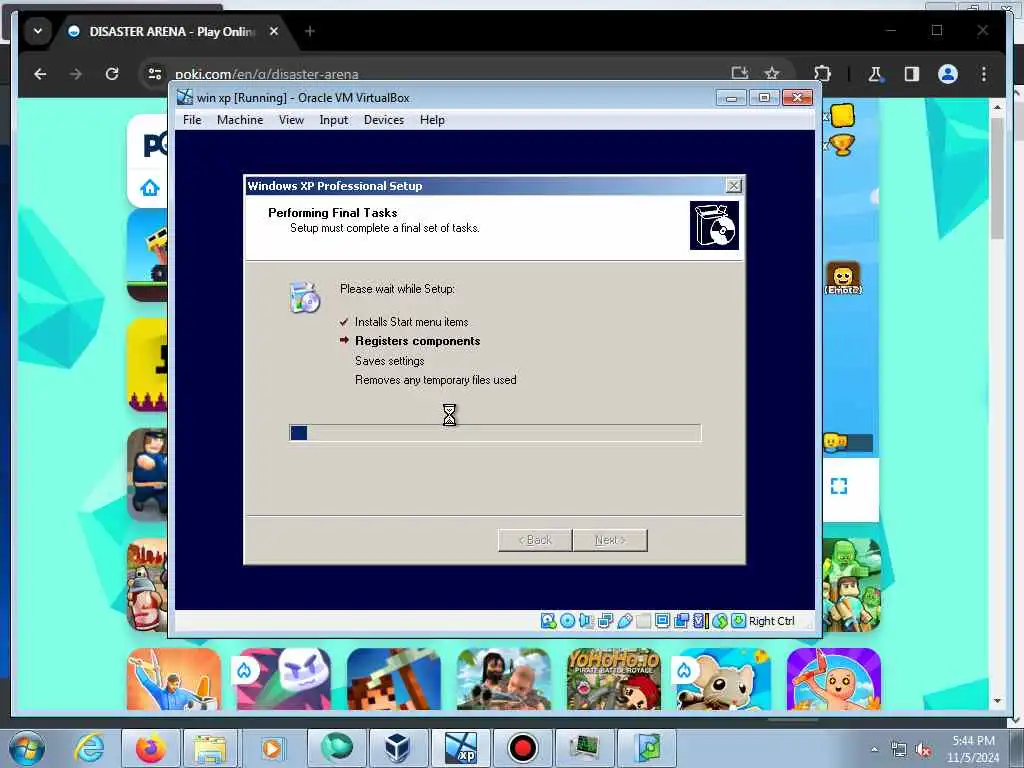Screen dimensions: 1024x768
Task: Open the Chrome extensions puzzle icon
Action: pos(823,74)
